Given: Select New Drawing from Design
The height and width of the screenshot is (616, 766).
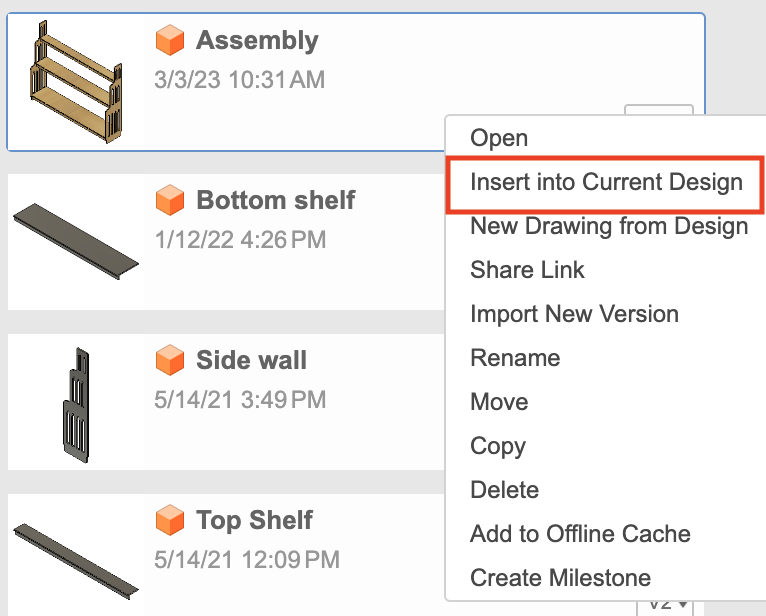Looking at the screenshot, I should 609,226.
